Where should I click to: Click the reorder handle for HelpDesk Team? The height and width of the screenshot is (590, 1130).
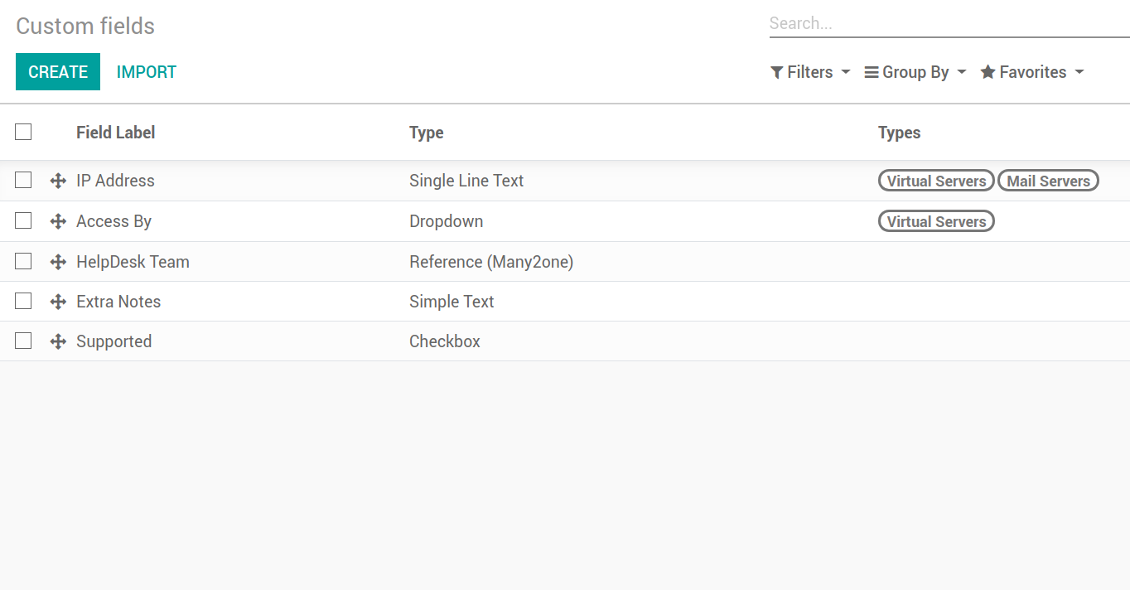(58, 262)
